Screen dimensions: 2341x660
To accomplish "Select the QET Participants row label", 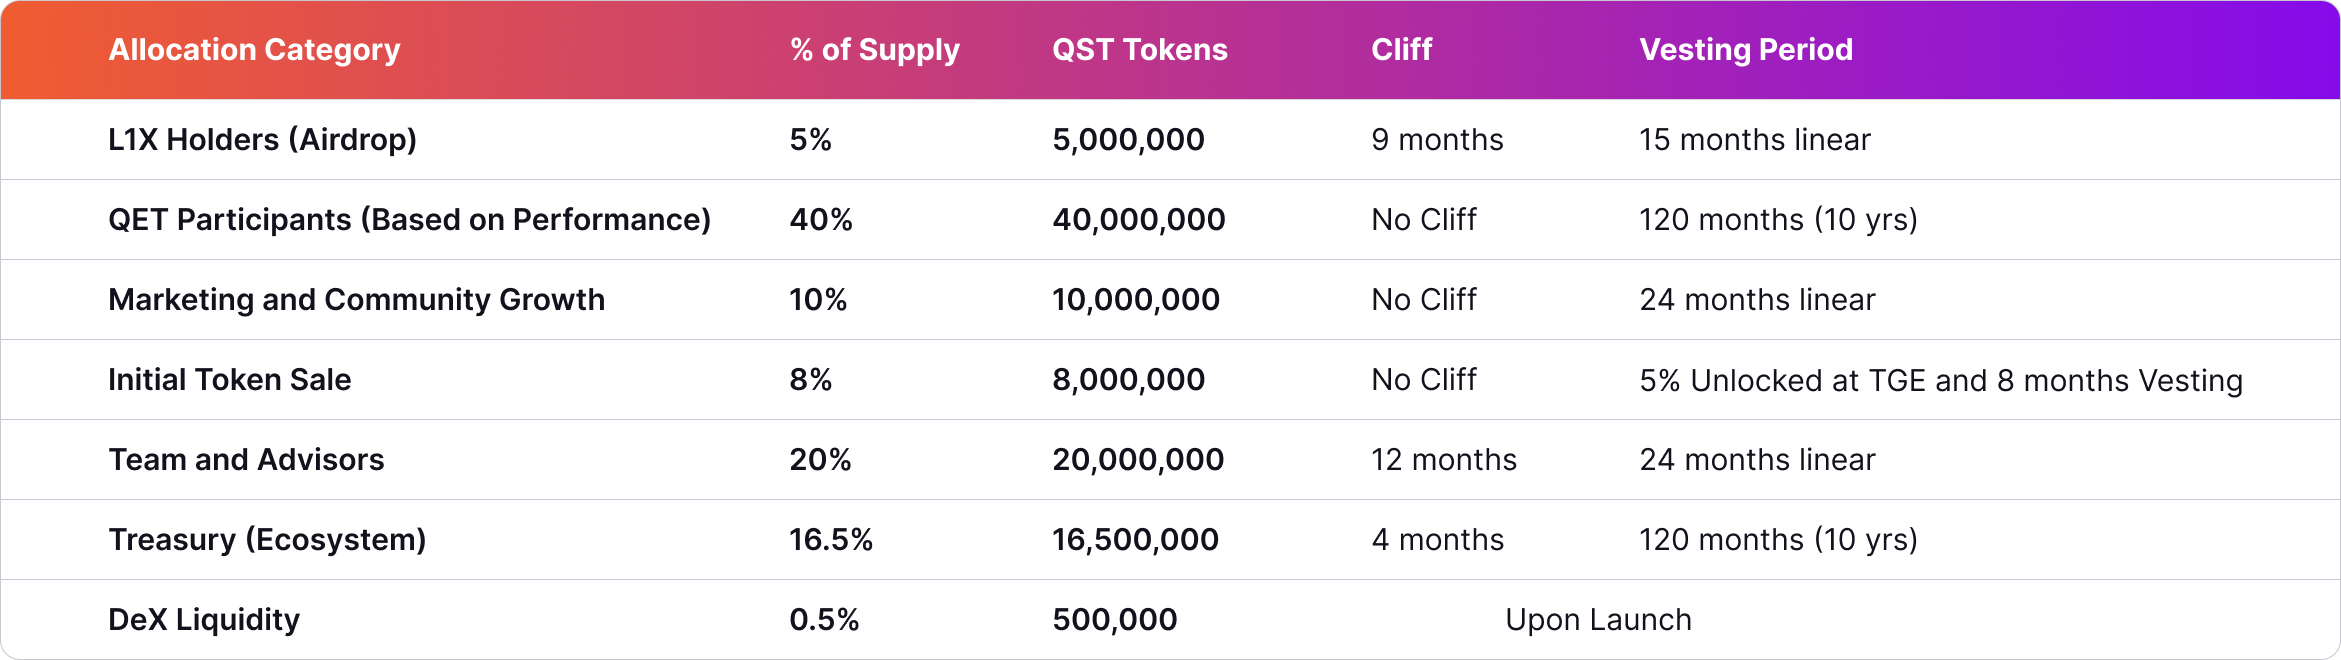I will (x=409, y=220).
